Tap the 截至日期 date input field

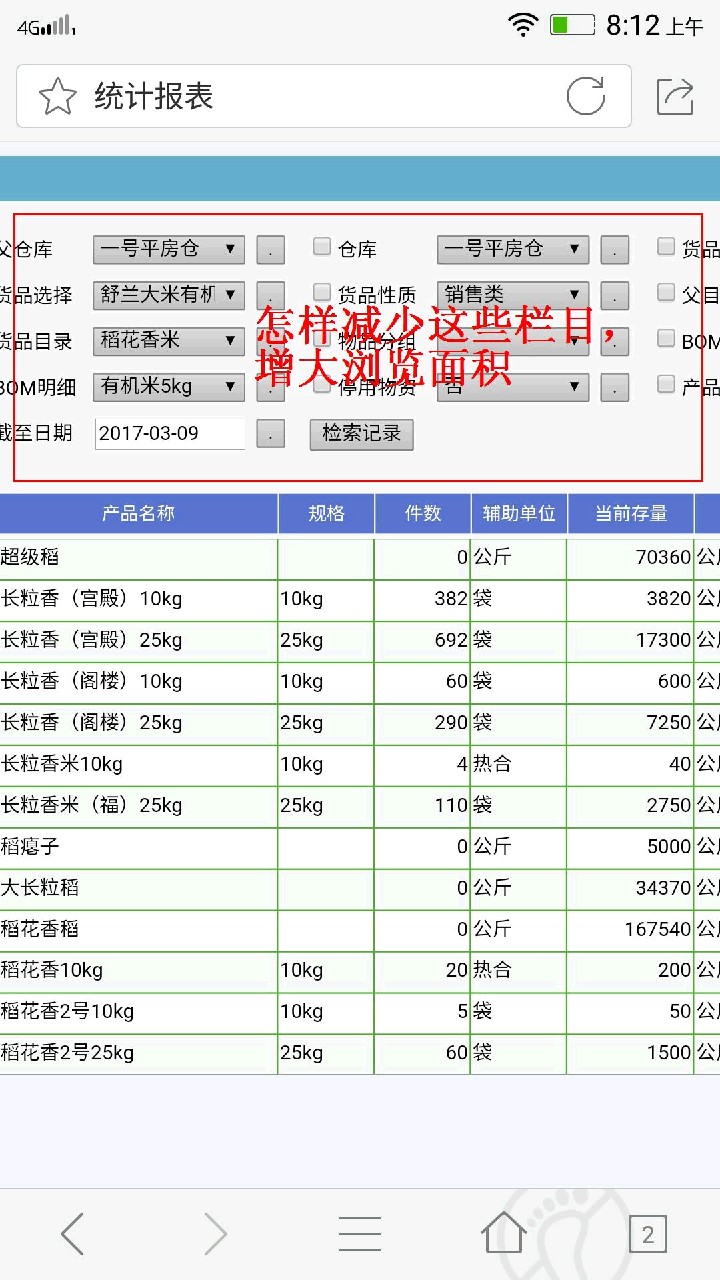click(170, 433)
